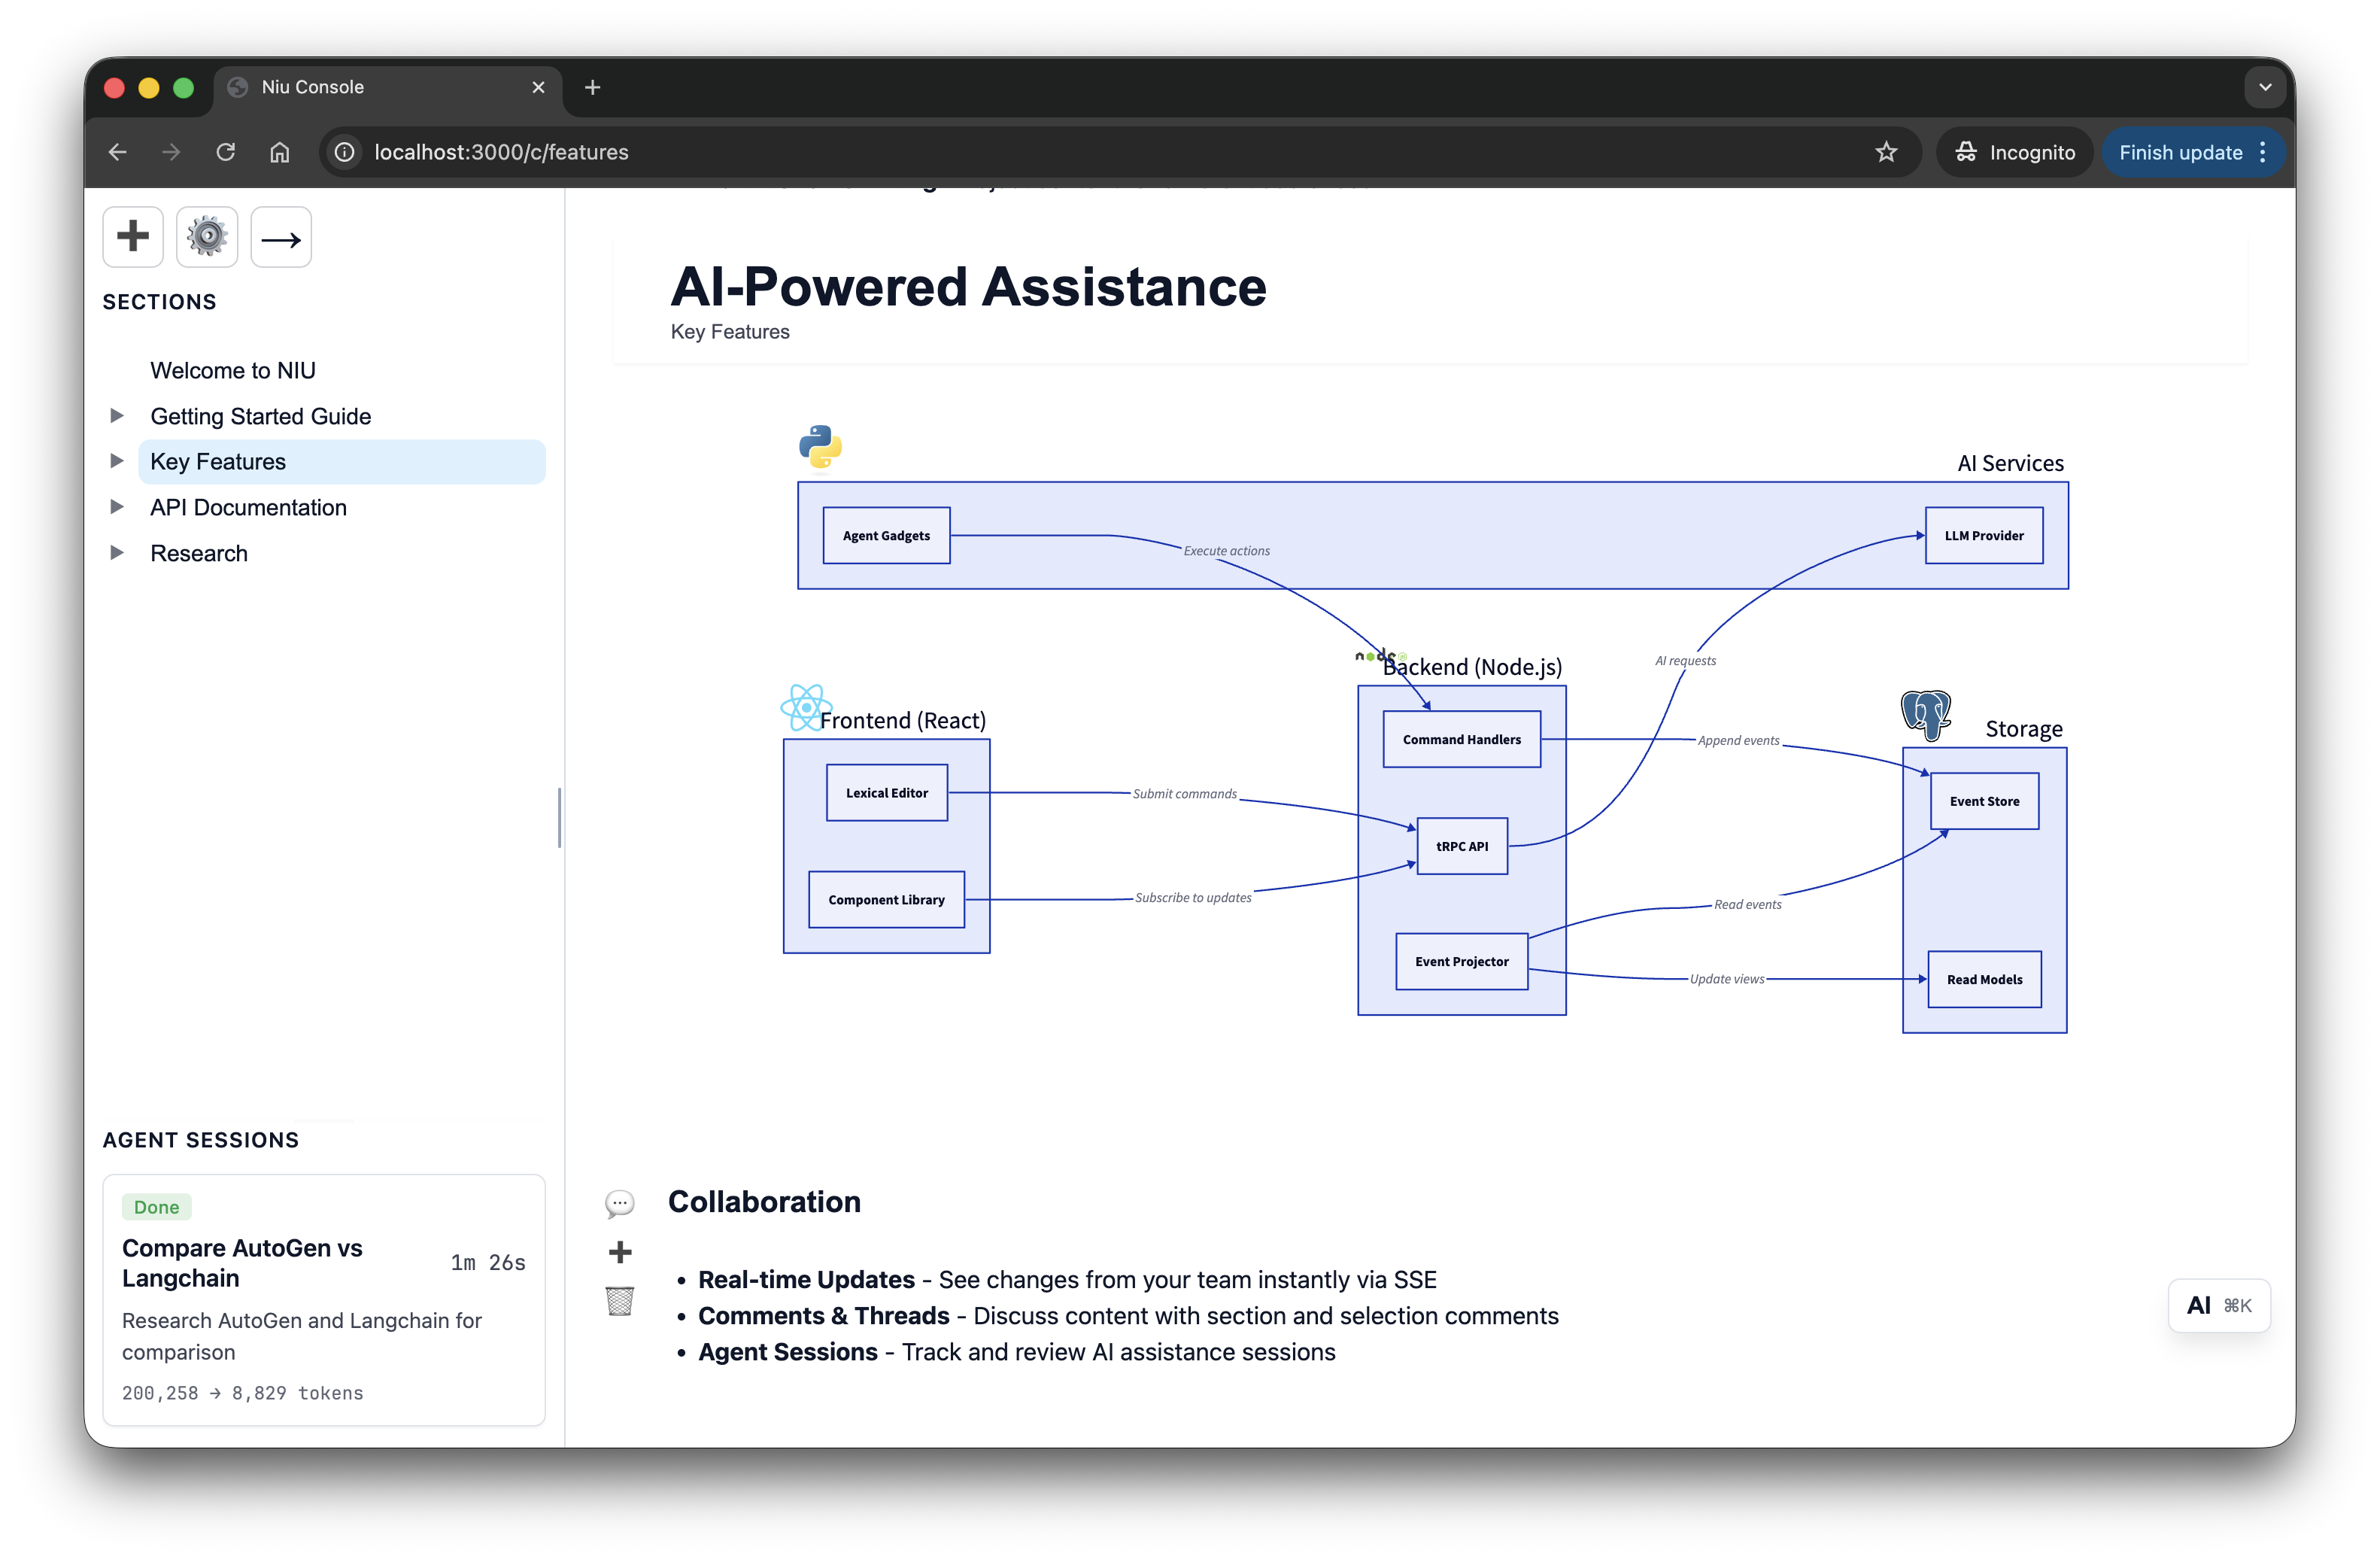This screenshot has width=2380, height=1559.
Task: Click the Collaboration heading
Action: point(764,1202)
